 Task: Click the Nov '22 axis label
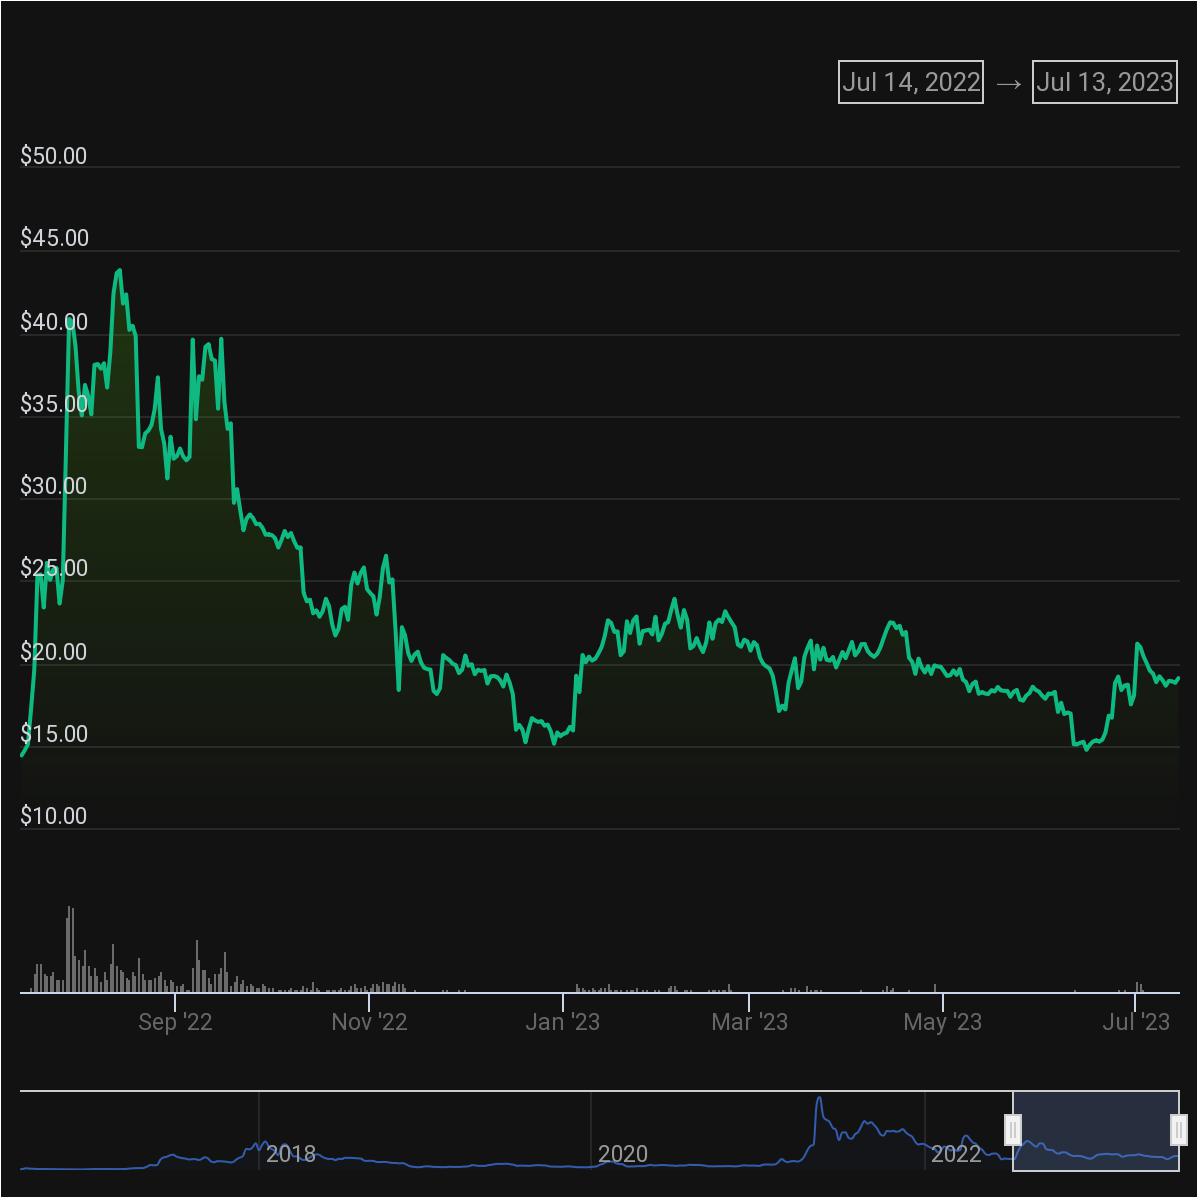[369, 1022]
